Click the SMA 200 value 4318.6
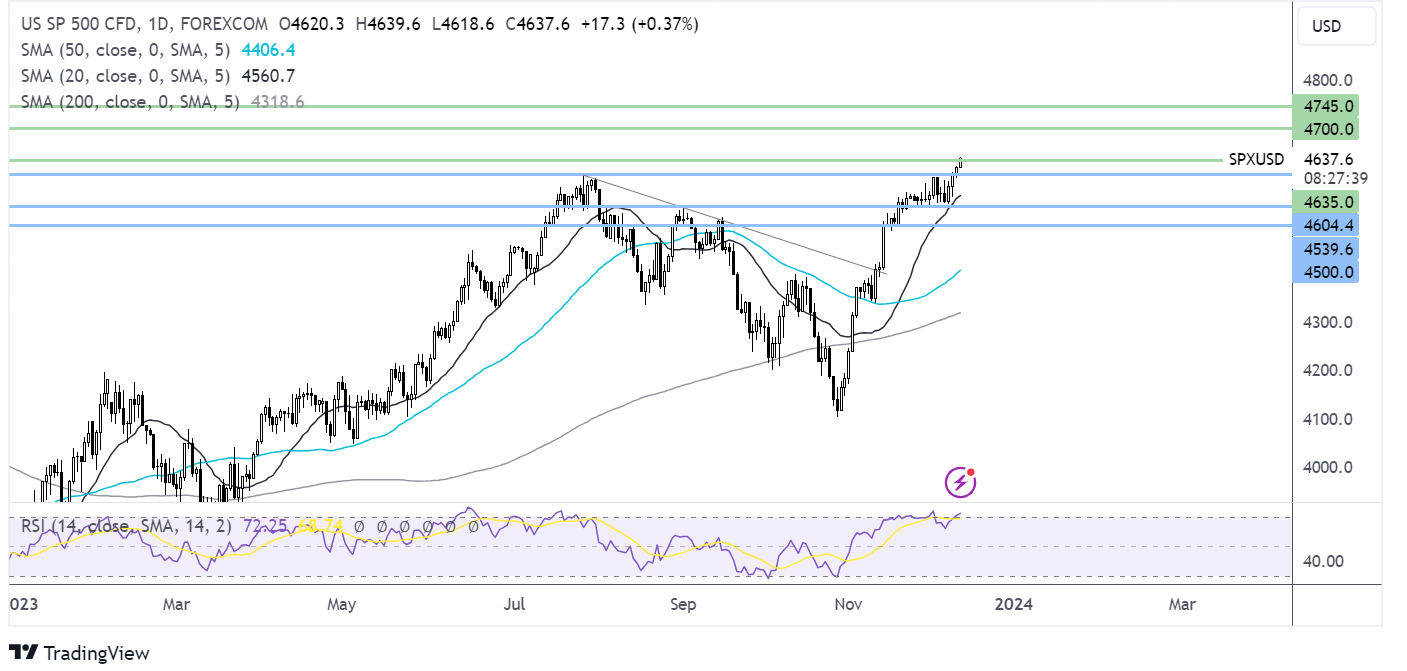The height and width of the screenshot is (671, 1407). [x=276, y=101]
